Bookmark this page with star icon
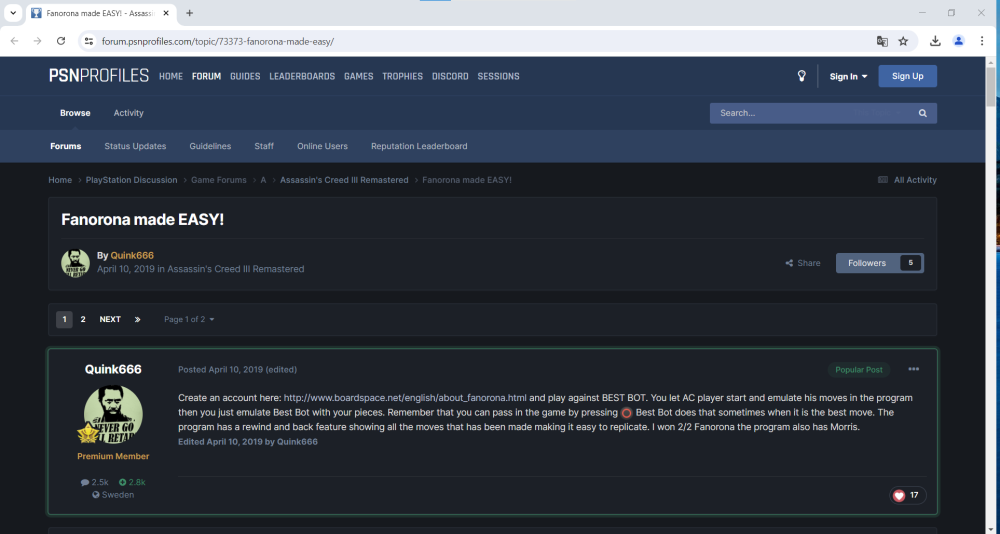 click(x=903, y=41)
